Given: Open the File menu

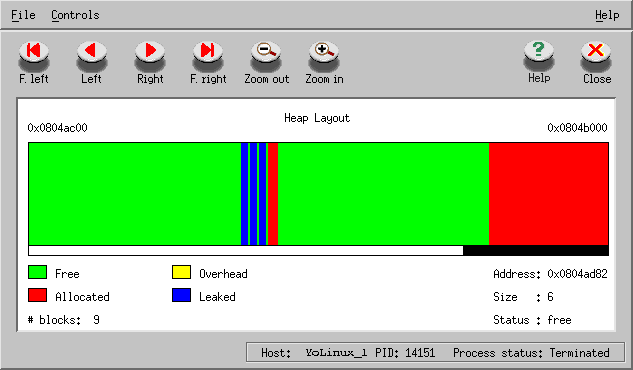Looking at the screenshot, I should click(23, 15).
